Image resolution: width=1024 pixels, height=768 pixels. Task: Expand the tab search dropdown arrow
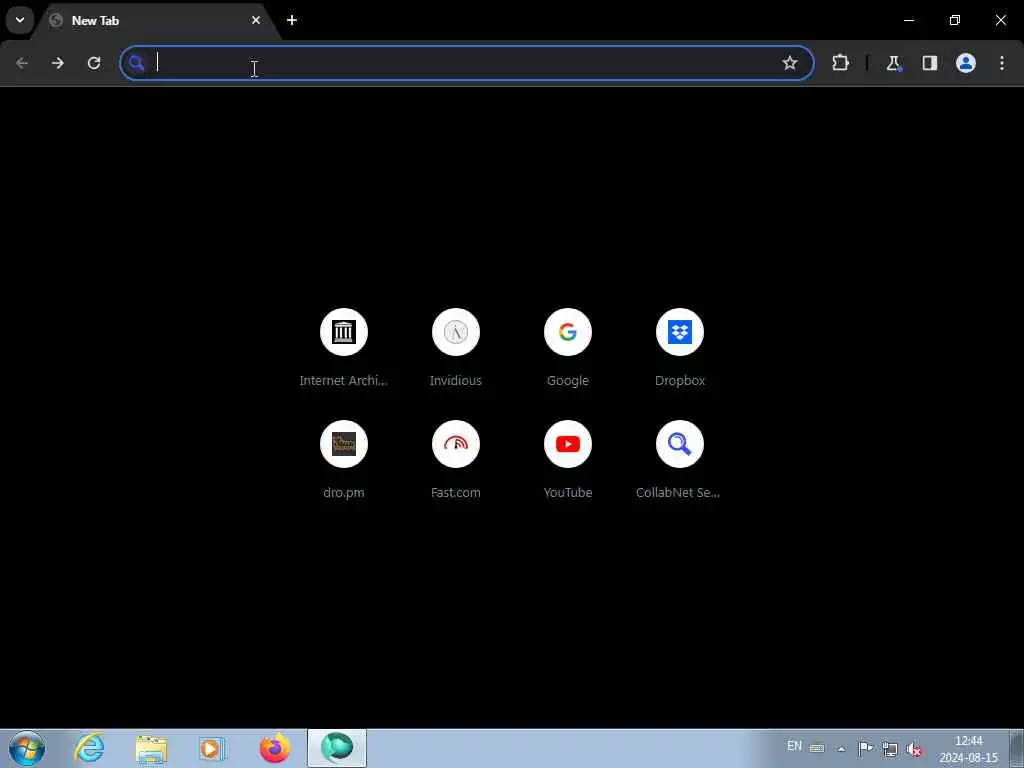point(20,20)
